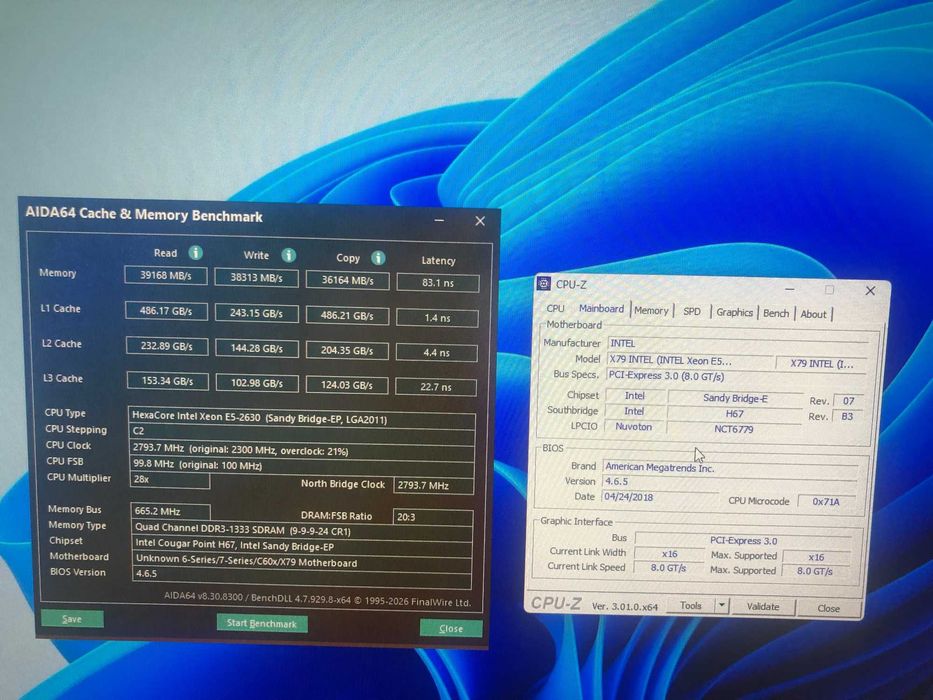Image resolution: width=933 pixels, height=700 pixels.
Task: Open the Bench tab in CPU-Z
Action: point(776,313)
